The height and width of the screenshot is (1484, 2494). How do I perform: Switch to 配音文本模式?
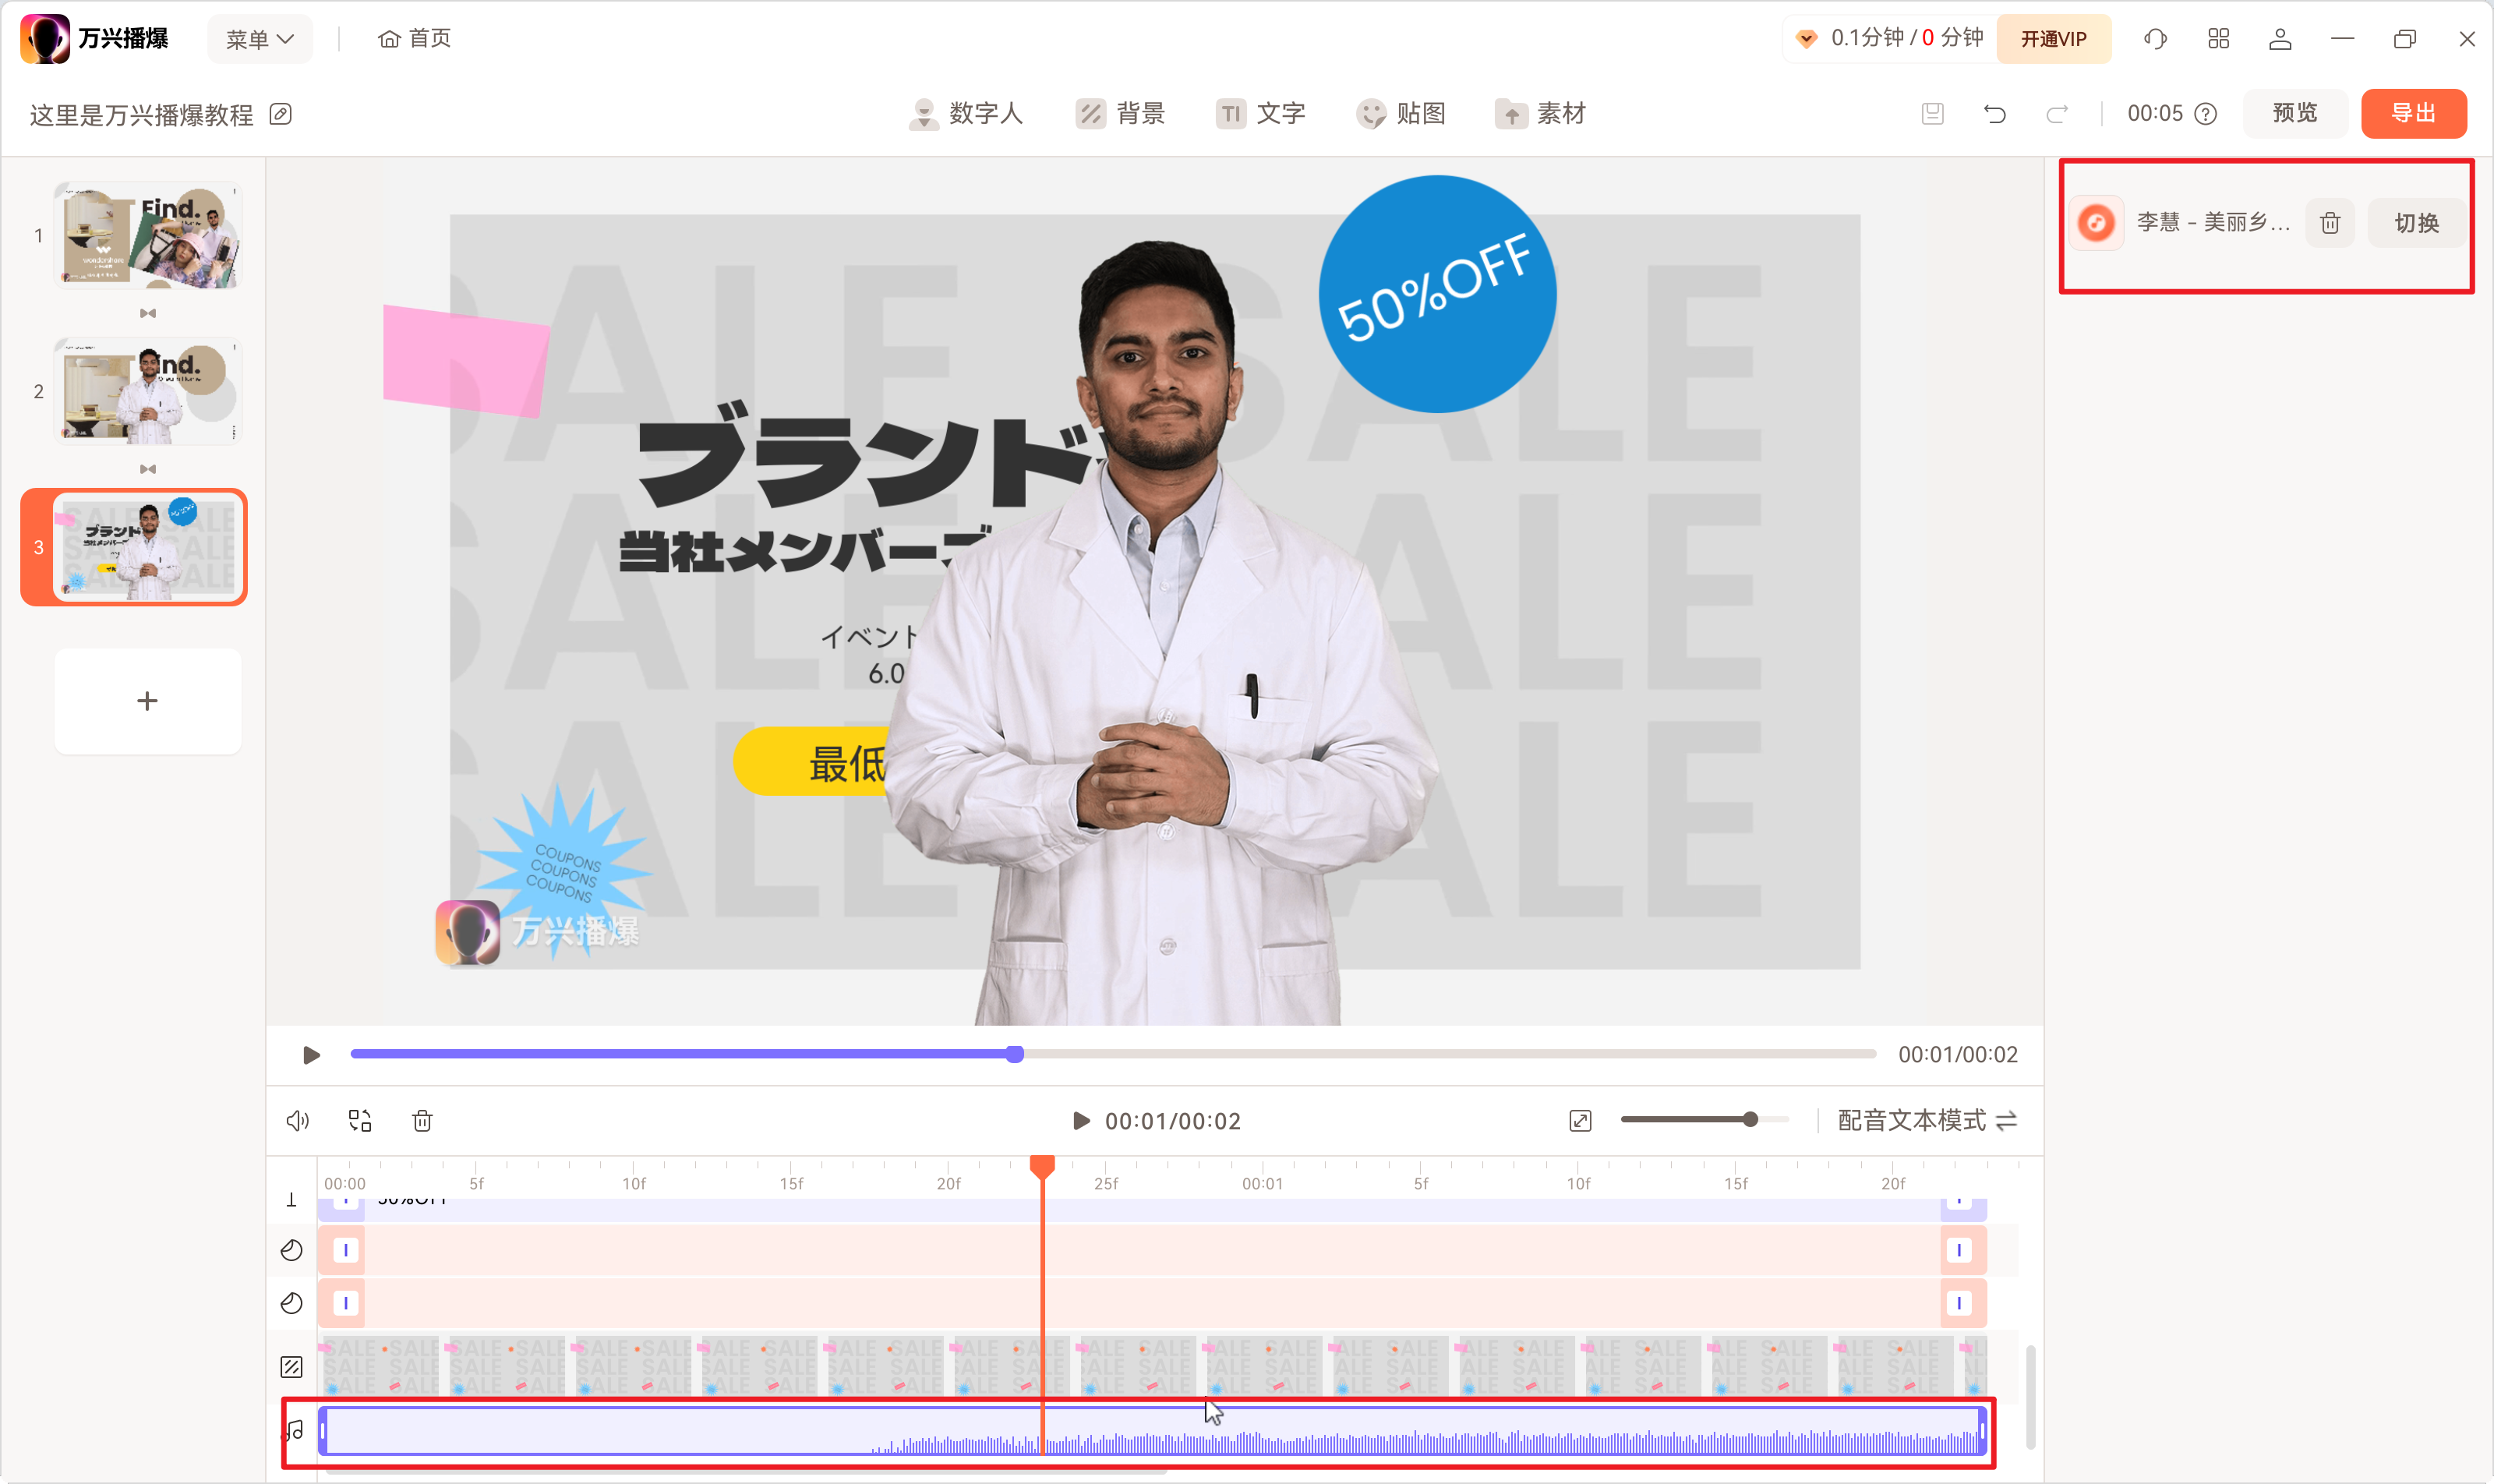(x=1927, y=1121)
